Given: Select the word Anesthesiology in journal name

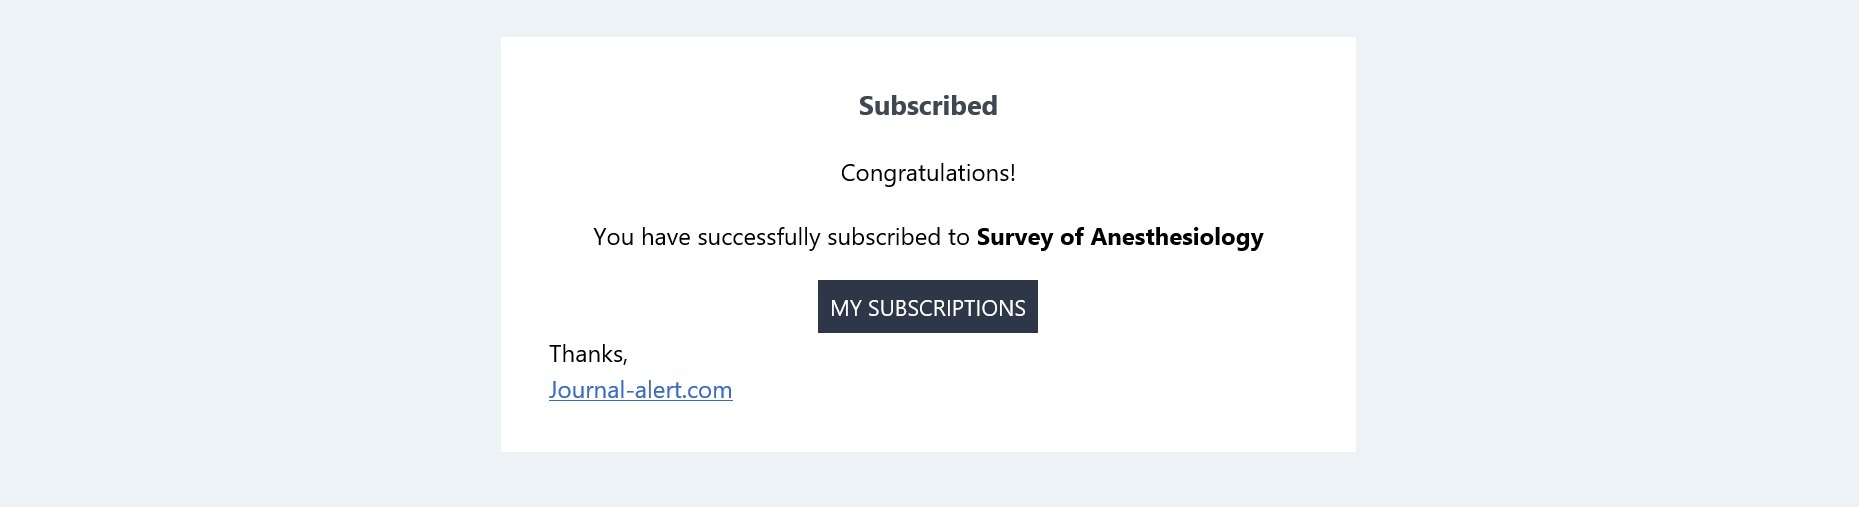Looking at the screenshot, I should click(1177, 237).
